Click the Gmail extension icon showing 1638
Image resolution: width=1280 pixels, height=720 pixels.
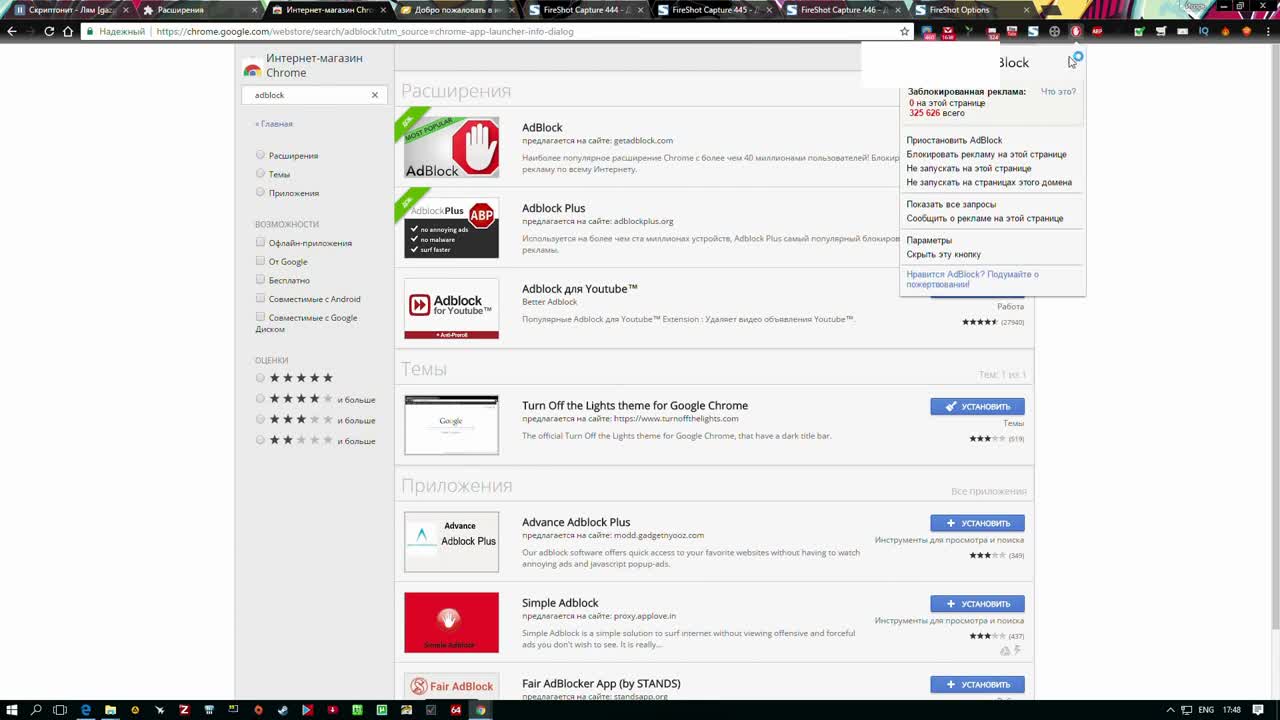(948, 33)
